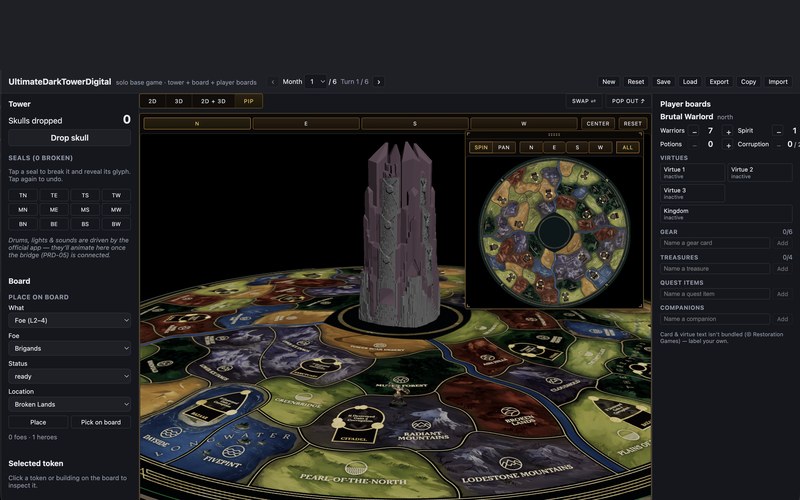Click the treasure name field
The image size is (800, 500).
point(715,268)
